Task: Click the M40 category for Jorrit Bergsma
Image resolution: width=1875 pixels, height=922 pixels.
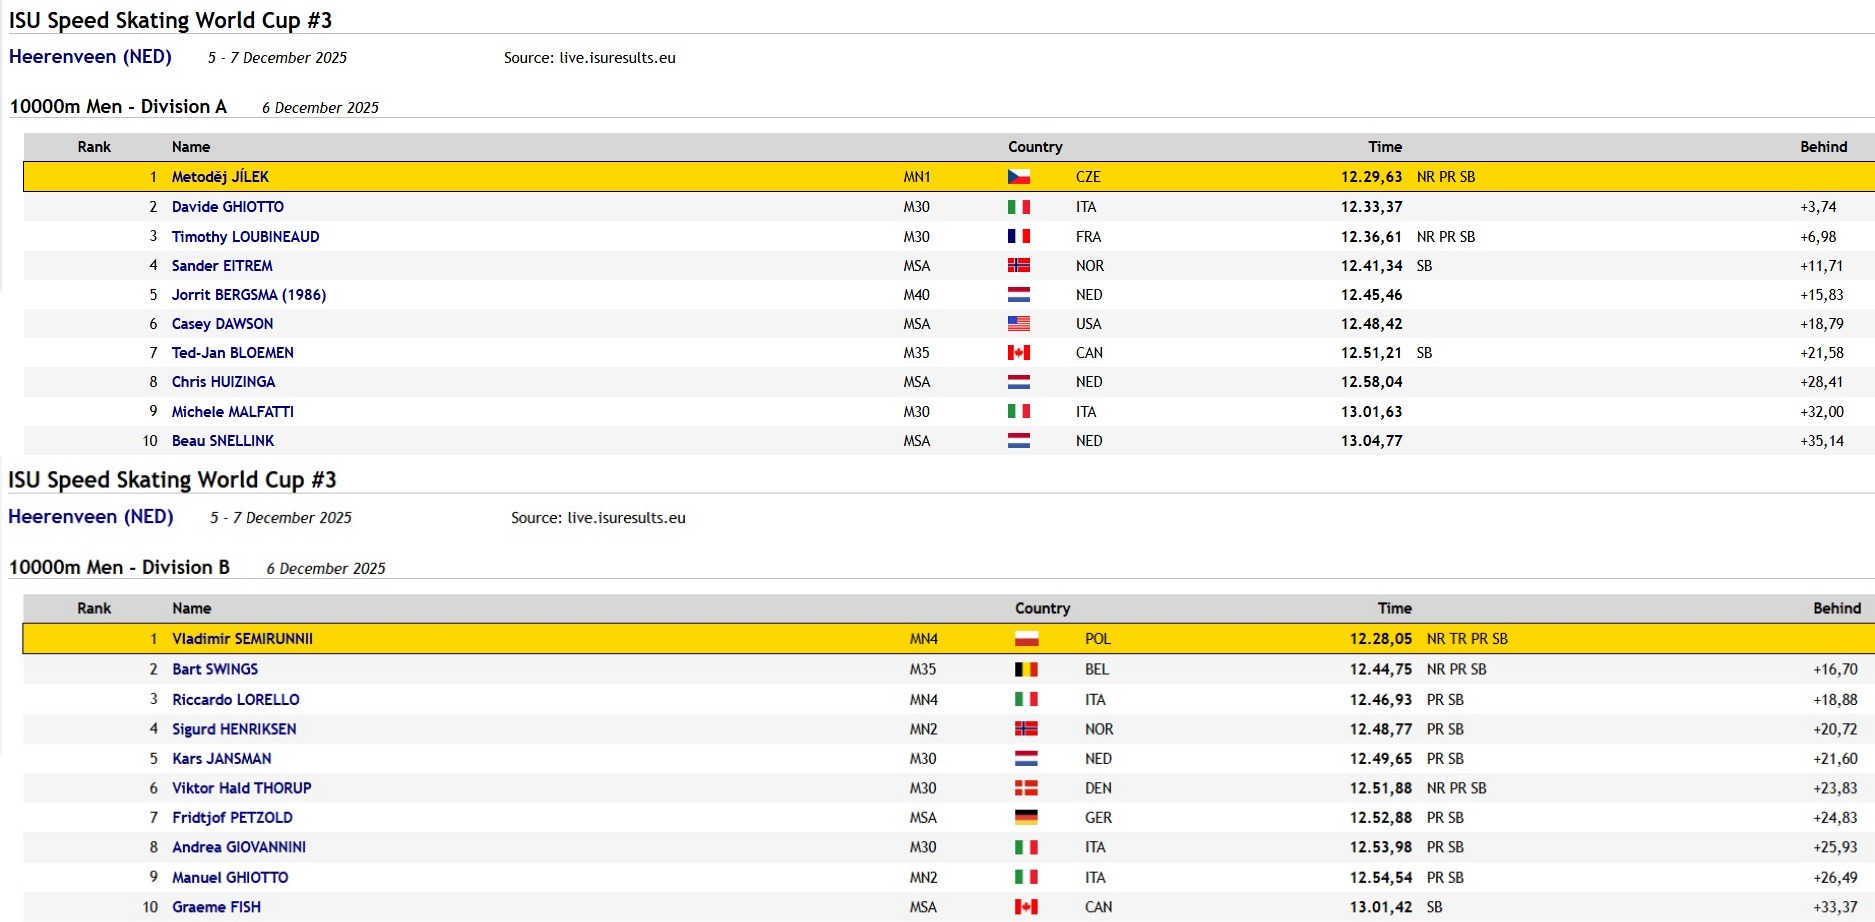Action: [x=916, y=295]
